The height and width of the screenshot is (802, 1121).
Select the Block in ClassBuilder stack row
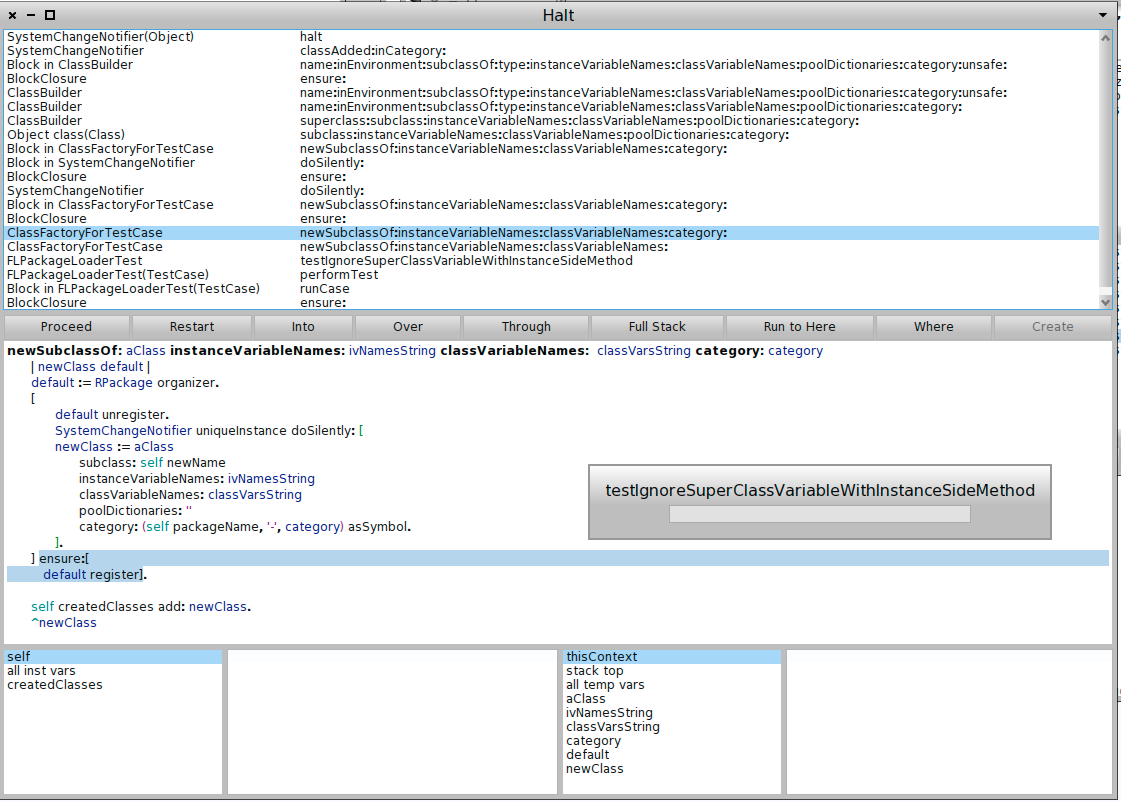pos(552,64)
